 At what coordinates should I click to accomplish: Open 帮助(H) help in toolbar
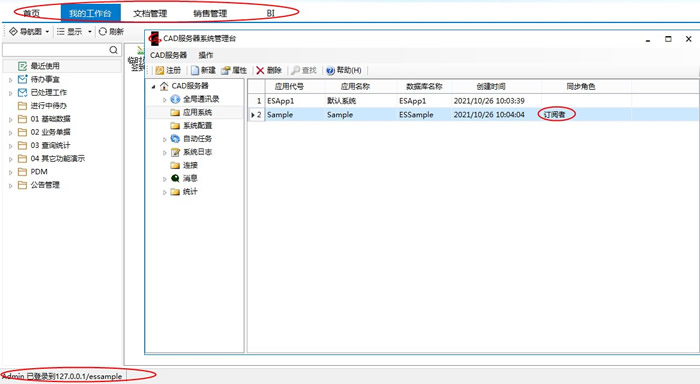point(343,70)
